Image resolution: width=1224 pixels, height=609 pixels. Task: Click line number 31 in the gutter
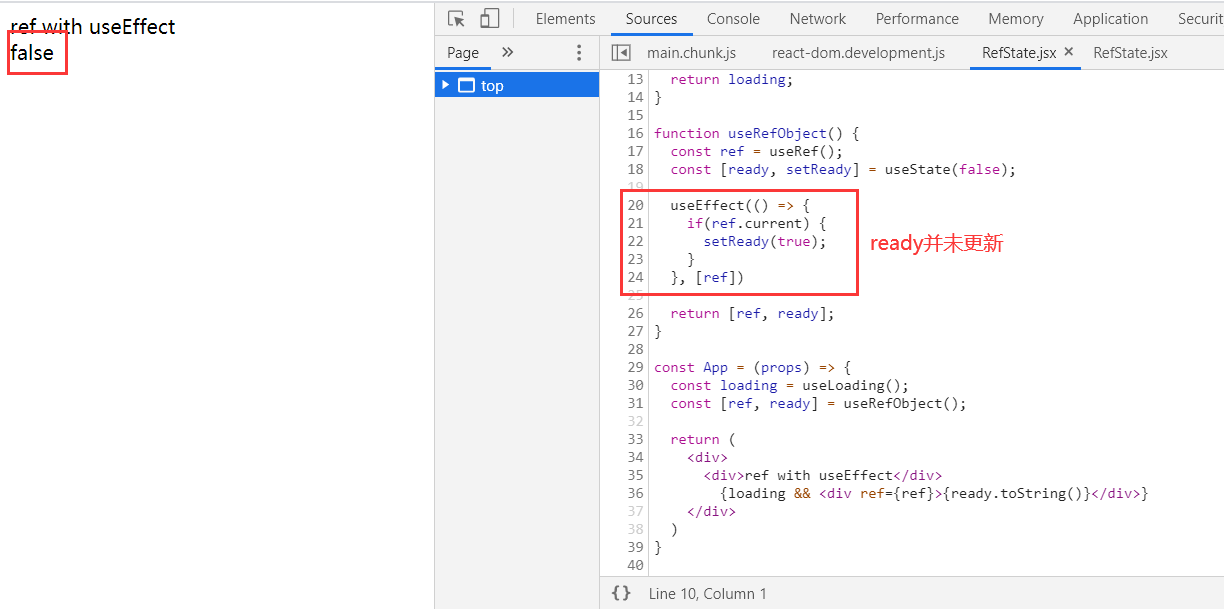tap(636, 403)
